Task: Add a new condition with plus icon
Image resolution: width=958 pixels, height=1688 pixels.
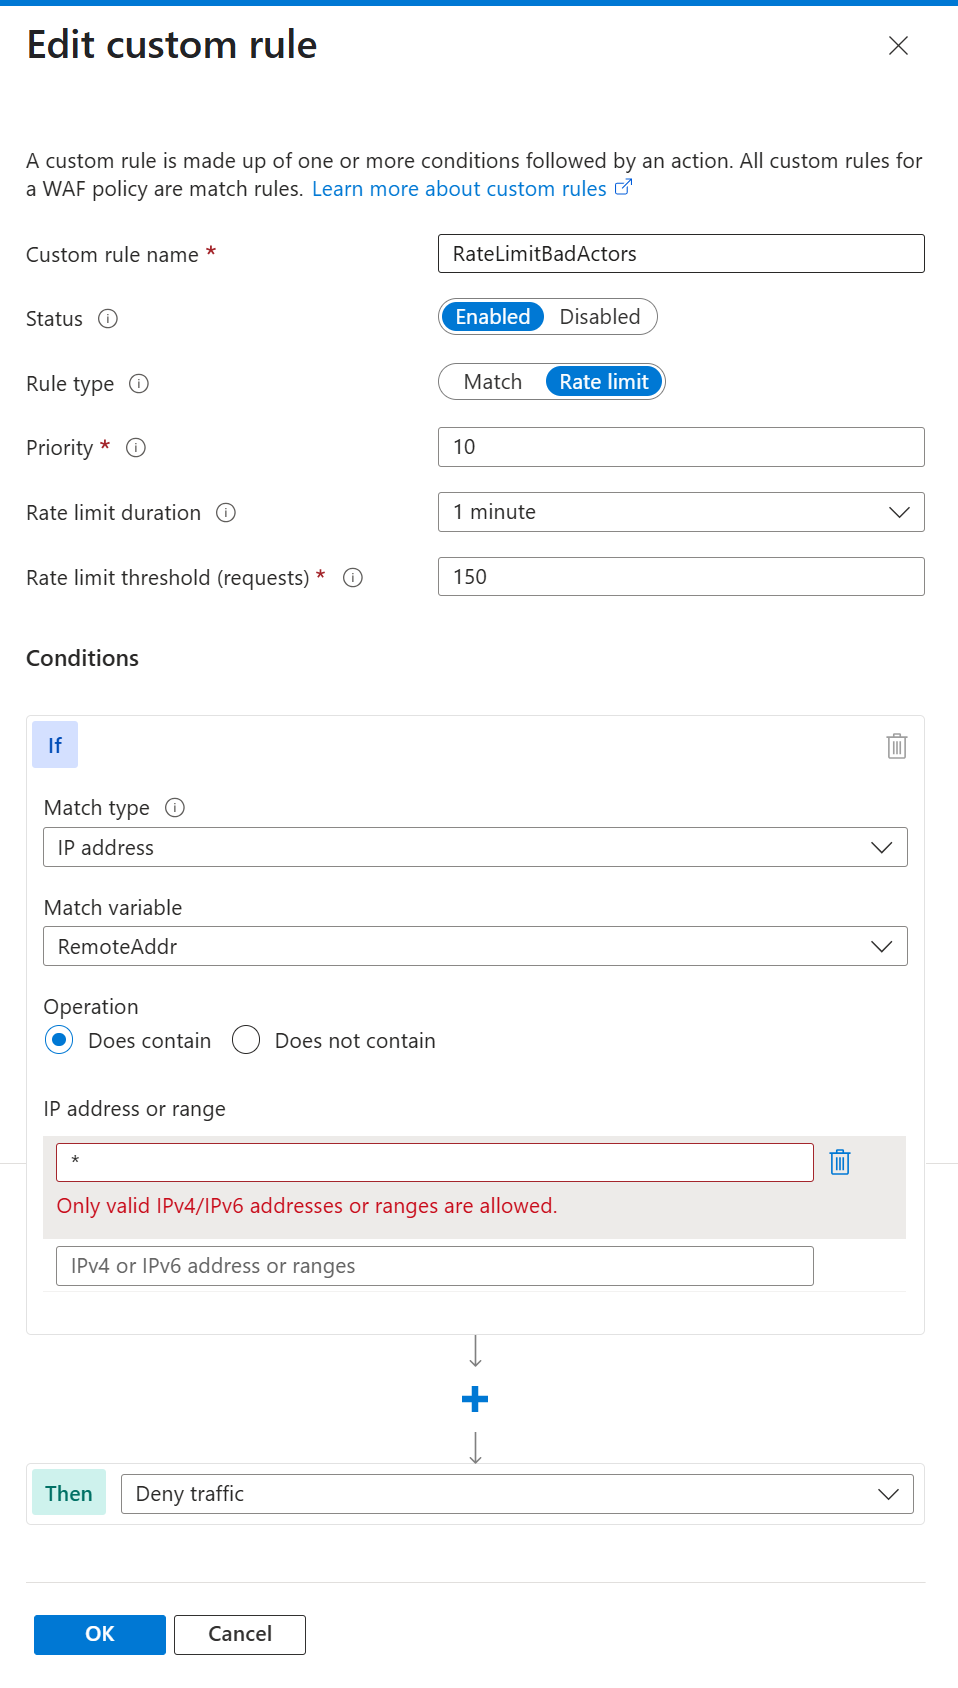Action: pyautogui.click(x=475, y=1399)
